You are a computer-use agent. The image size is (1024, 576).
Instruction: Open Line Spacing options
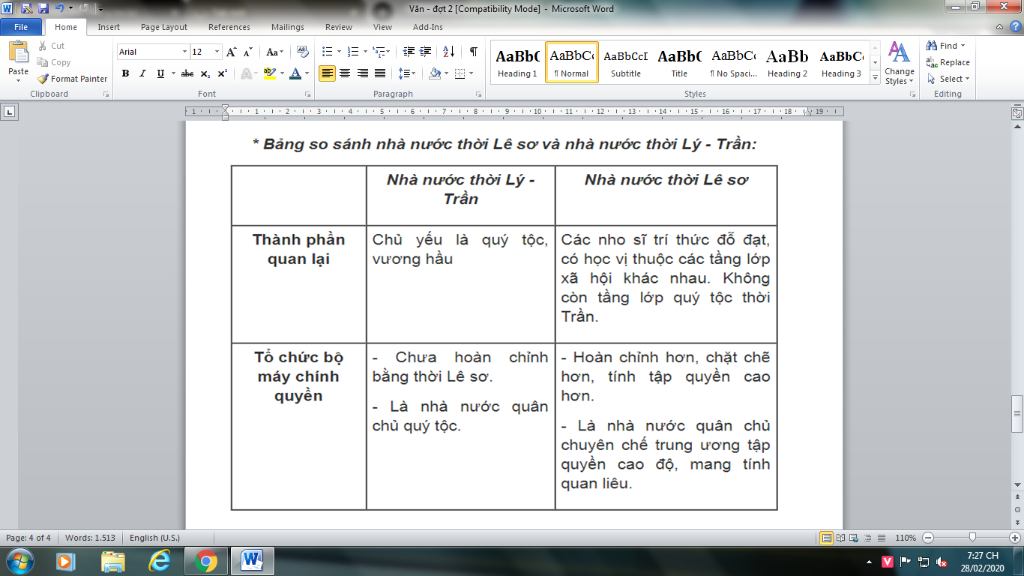point(404,73)
